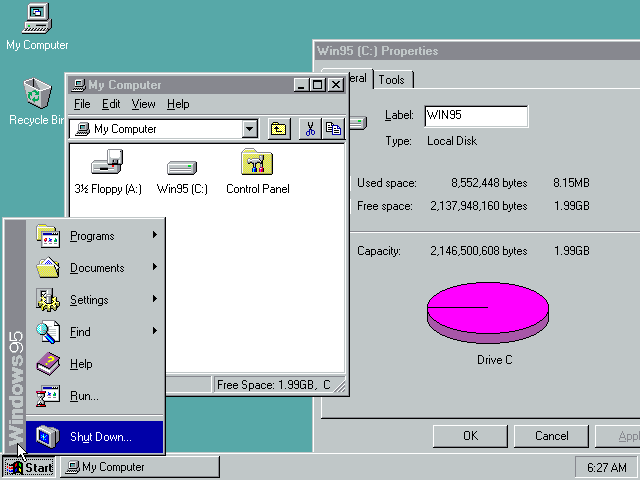Click the Find magnifier icon in Start menu

coord(48,332)
